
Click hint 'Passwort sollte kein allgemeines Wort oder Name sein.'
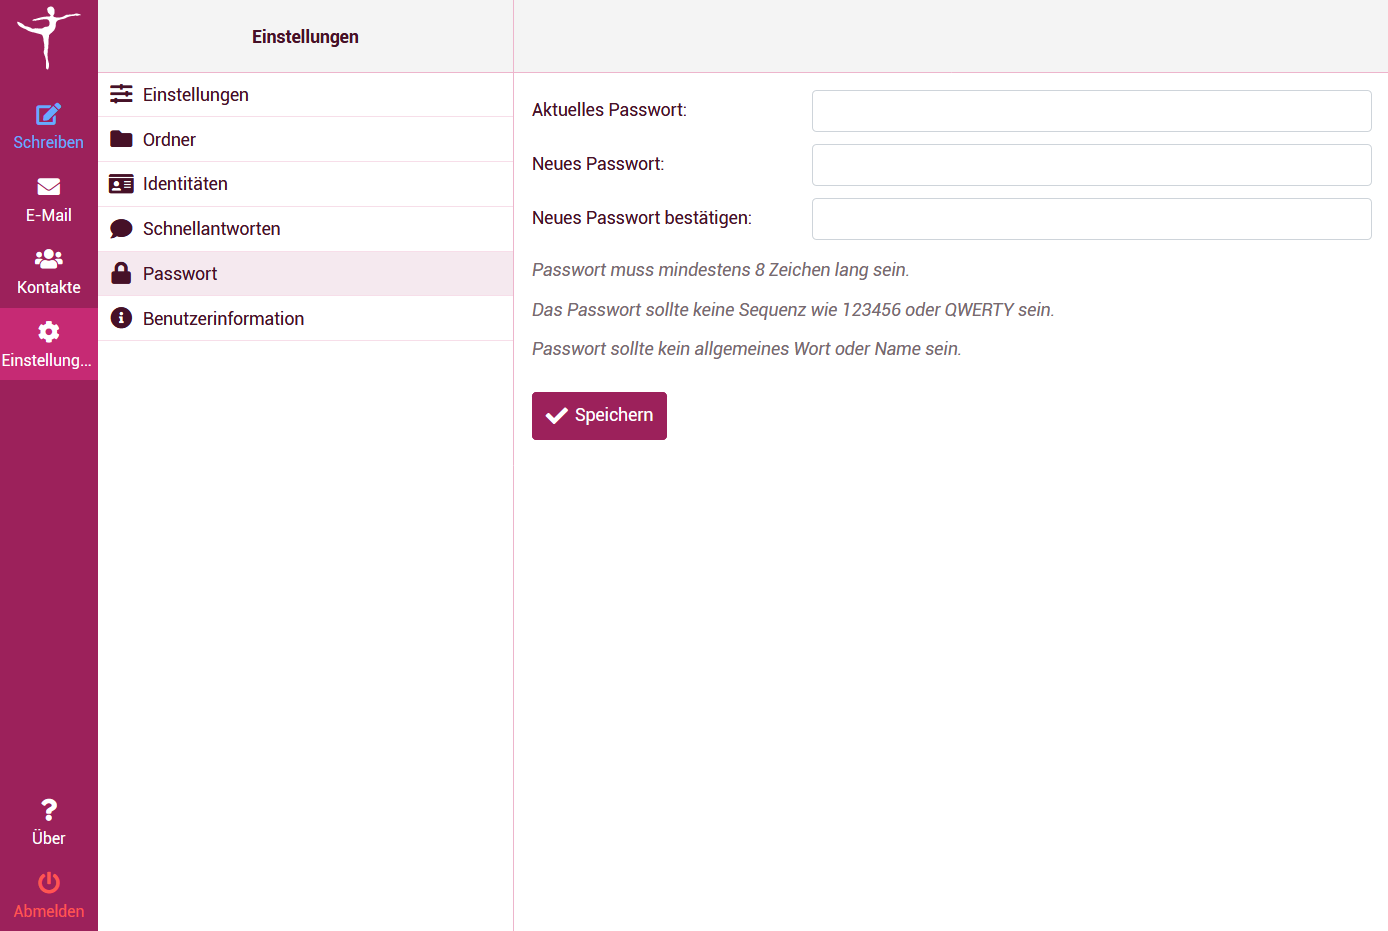click(746, 349)
